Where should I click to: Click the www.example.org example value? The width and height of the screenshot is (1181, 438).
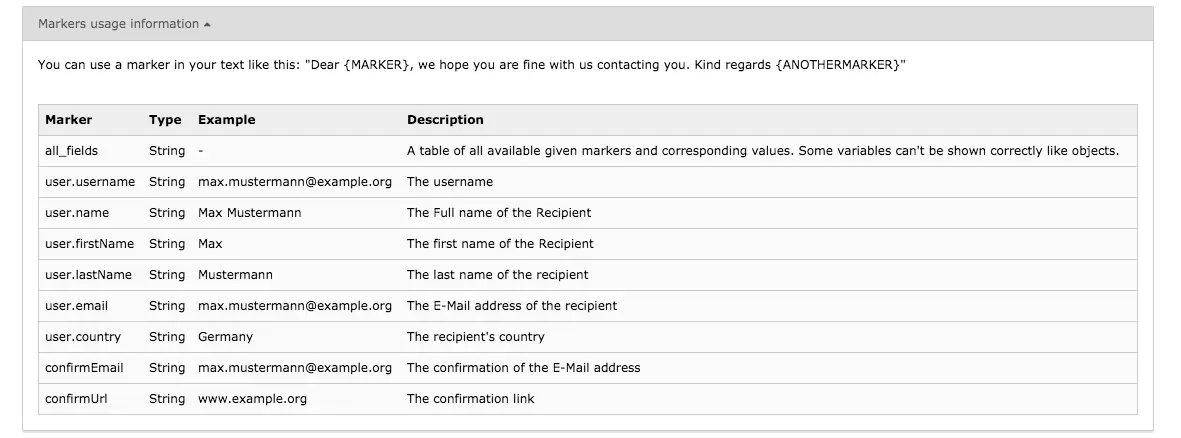(252, 399)
